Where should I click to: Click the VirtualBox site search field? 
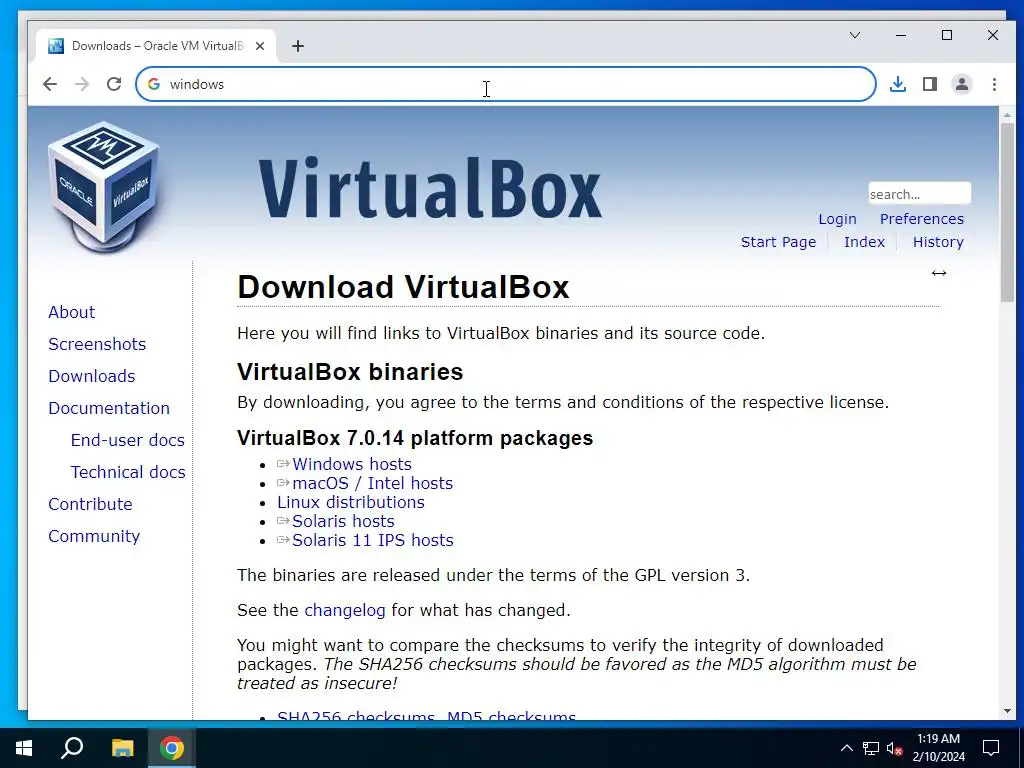pyautogui.click(x=919, y=194)
